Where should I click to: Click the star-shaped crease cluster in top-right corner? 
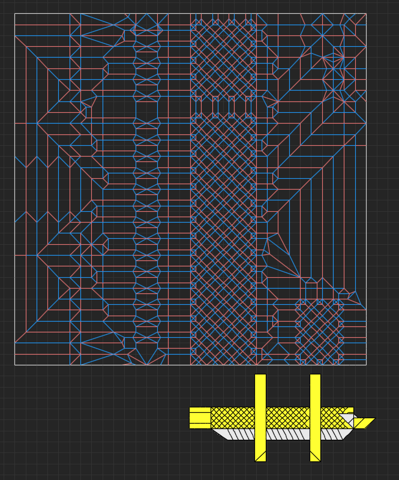[x=338, y=73]
